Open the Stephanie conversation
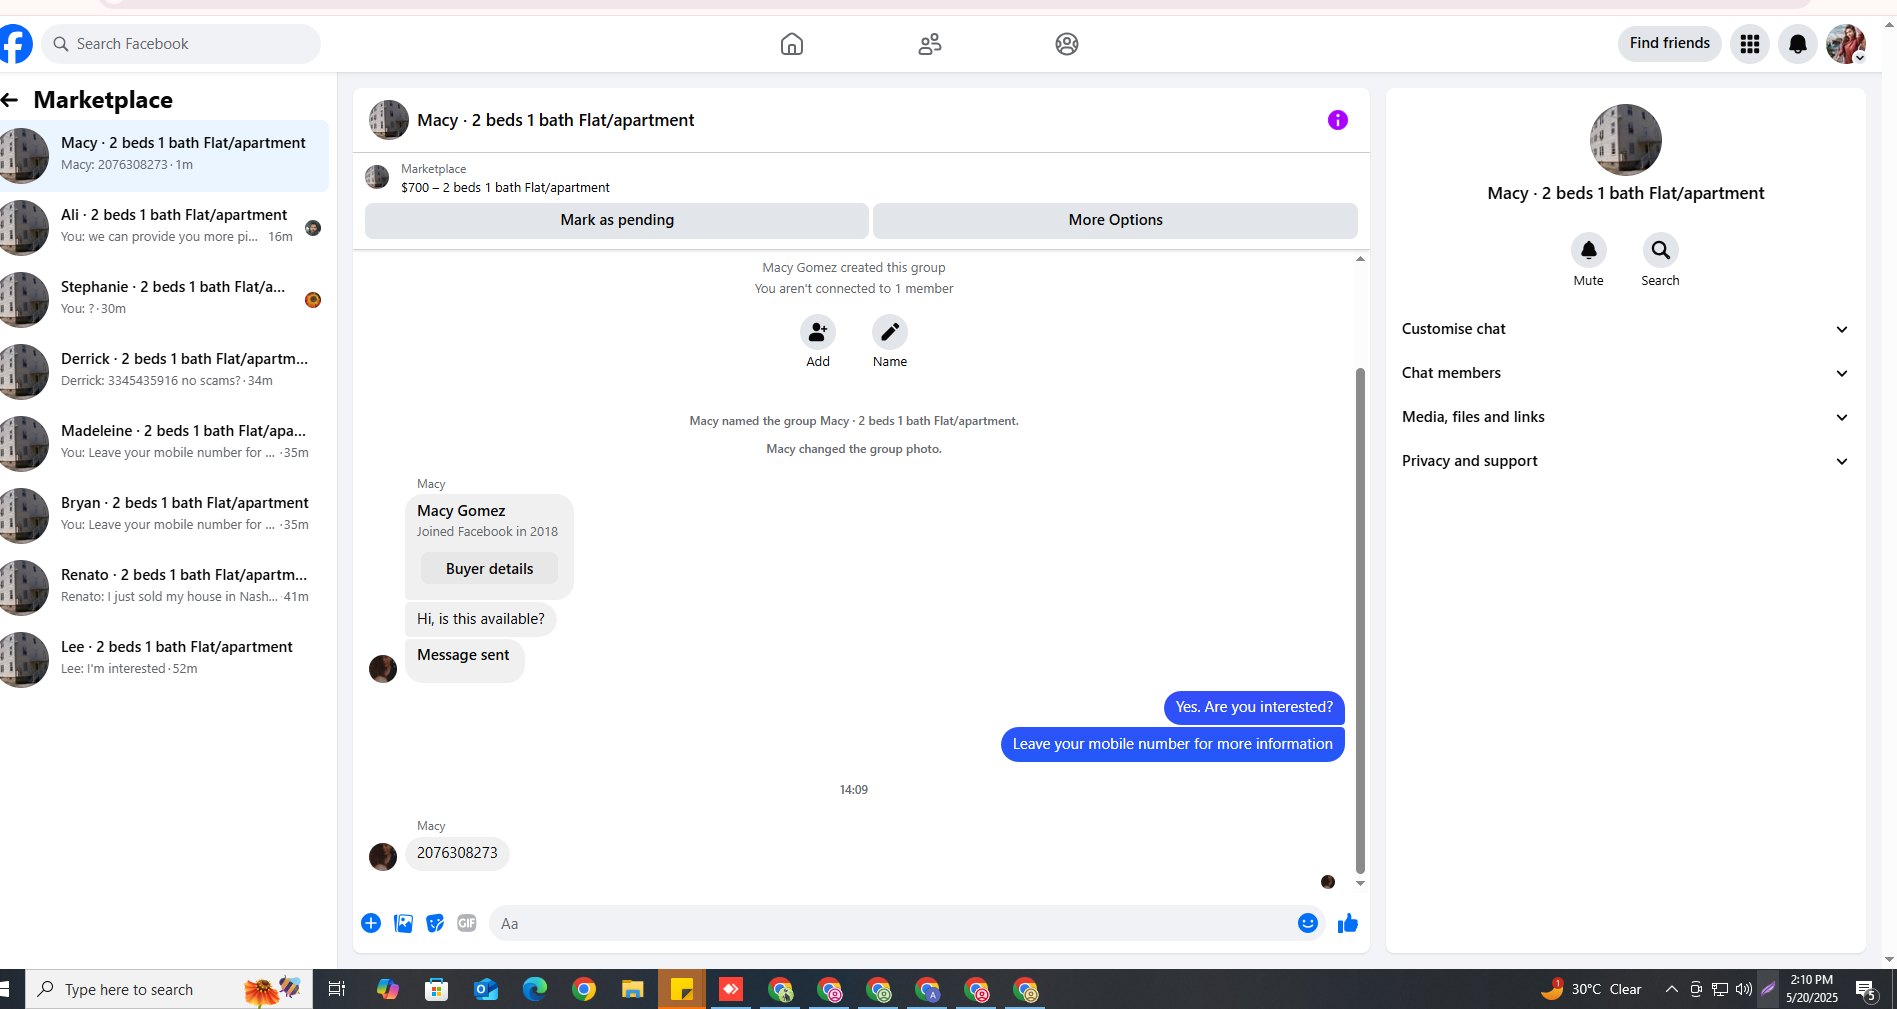This screenshot has width=1897, height=1009. click(x=164, y=300)
